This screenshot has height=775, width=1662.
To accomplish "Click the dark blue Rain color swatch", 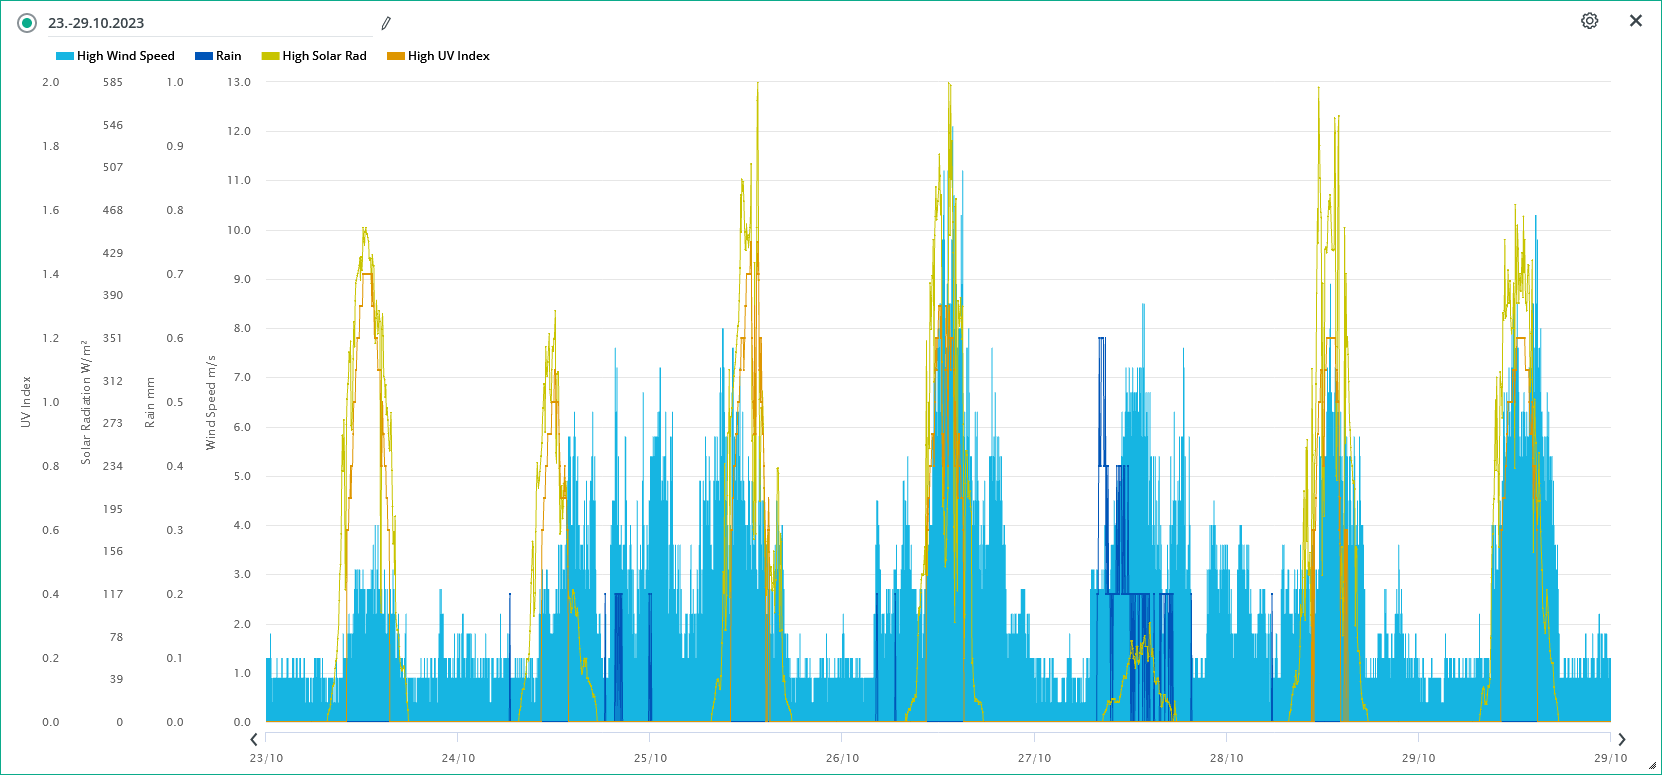I will click(204, 56).
